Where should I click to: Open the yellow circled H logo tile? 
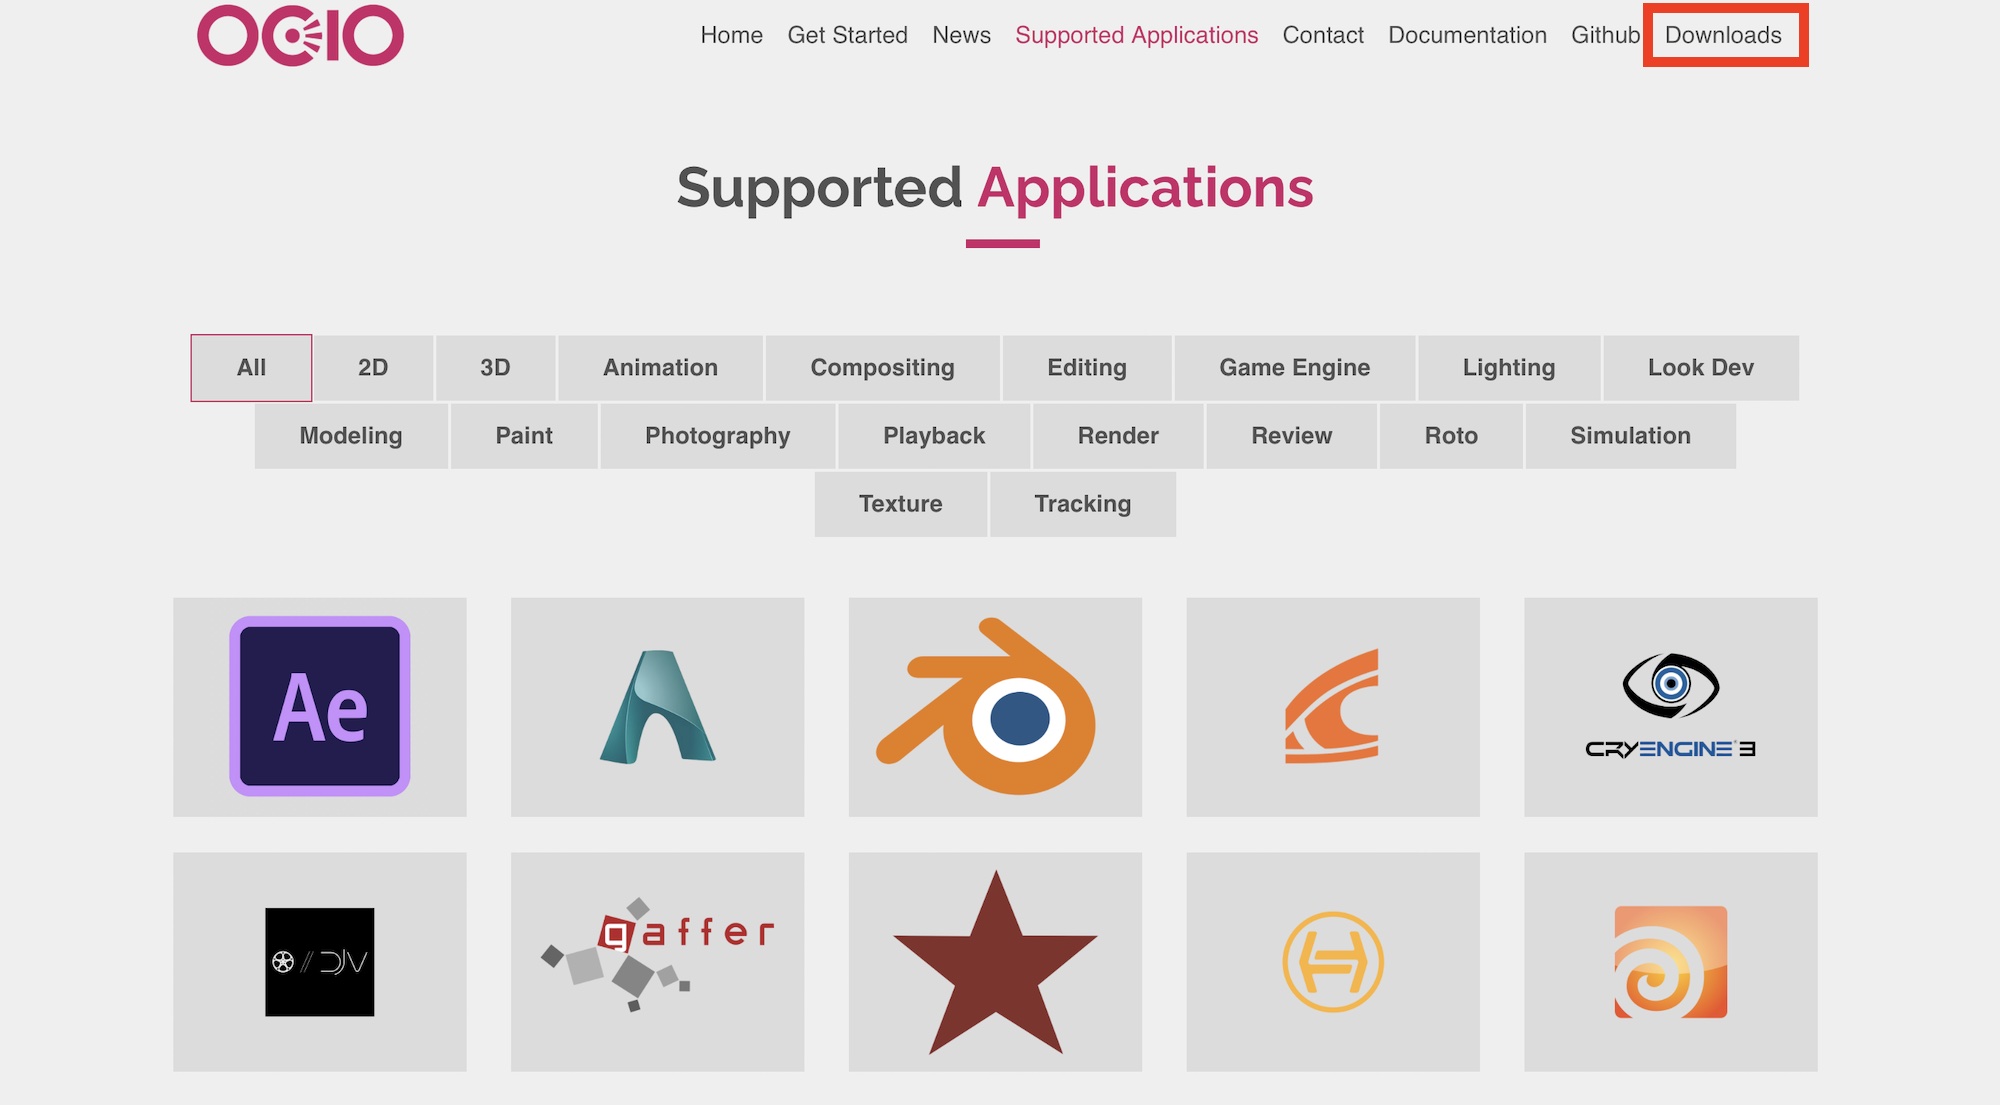point(1332,961)
